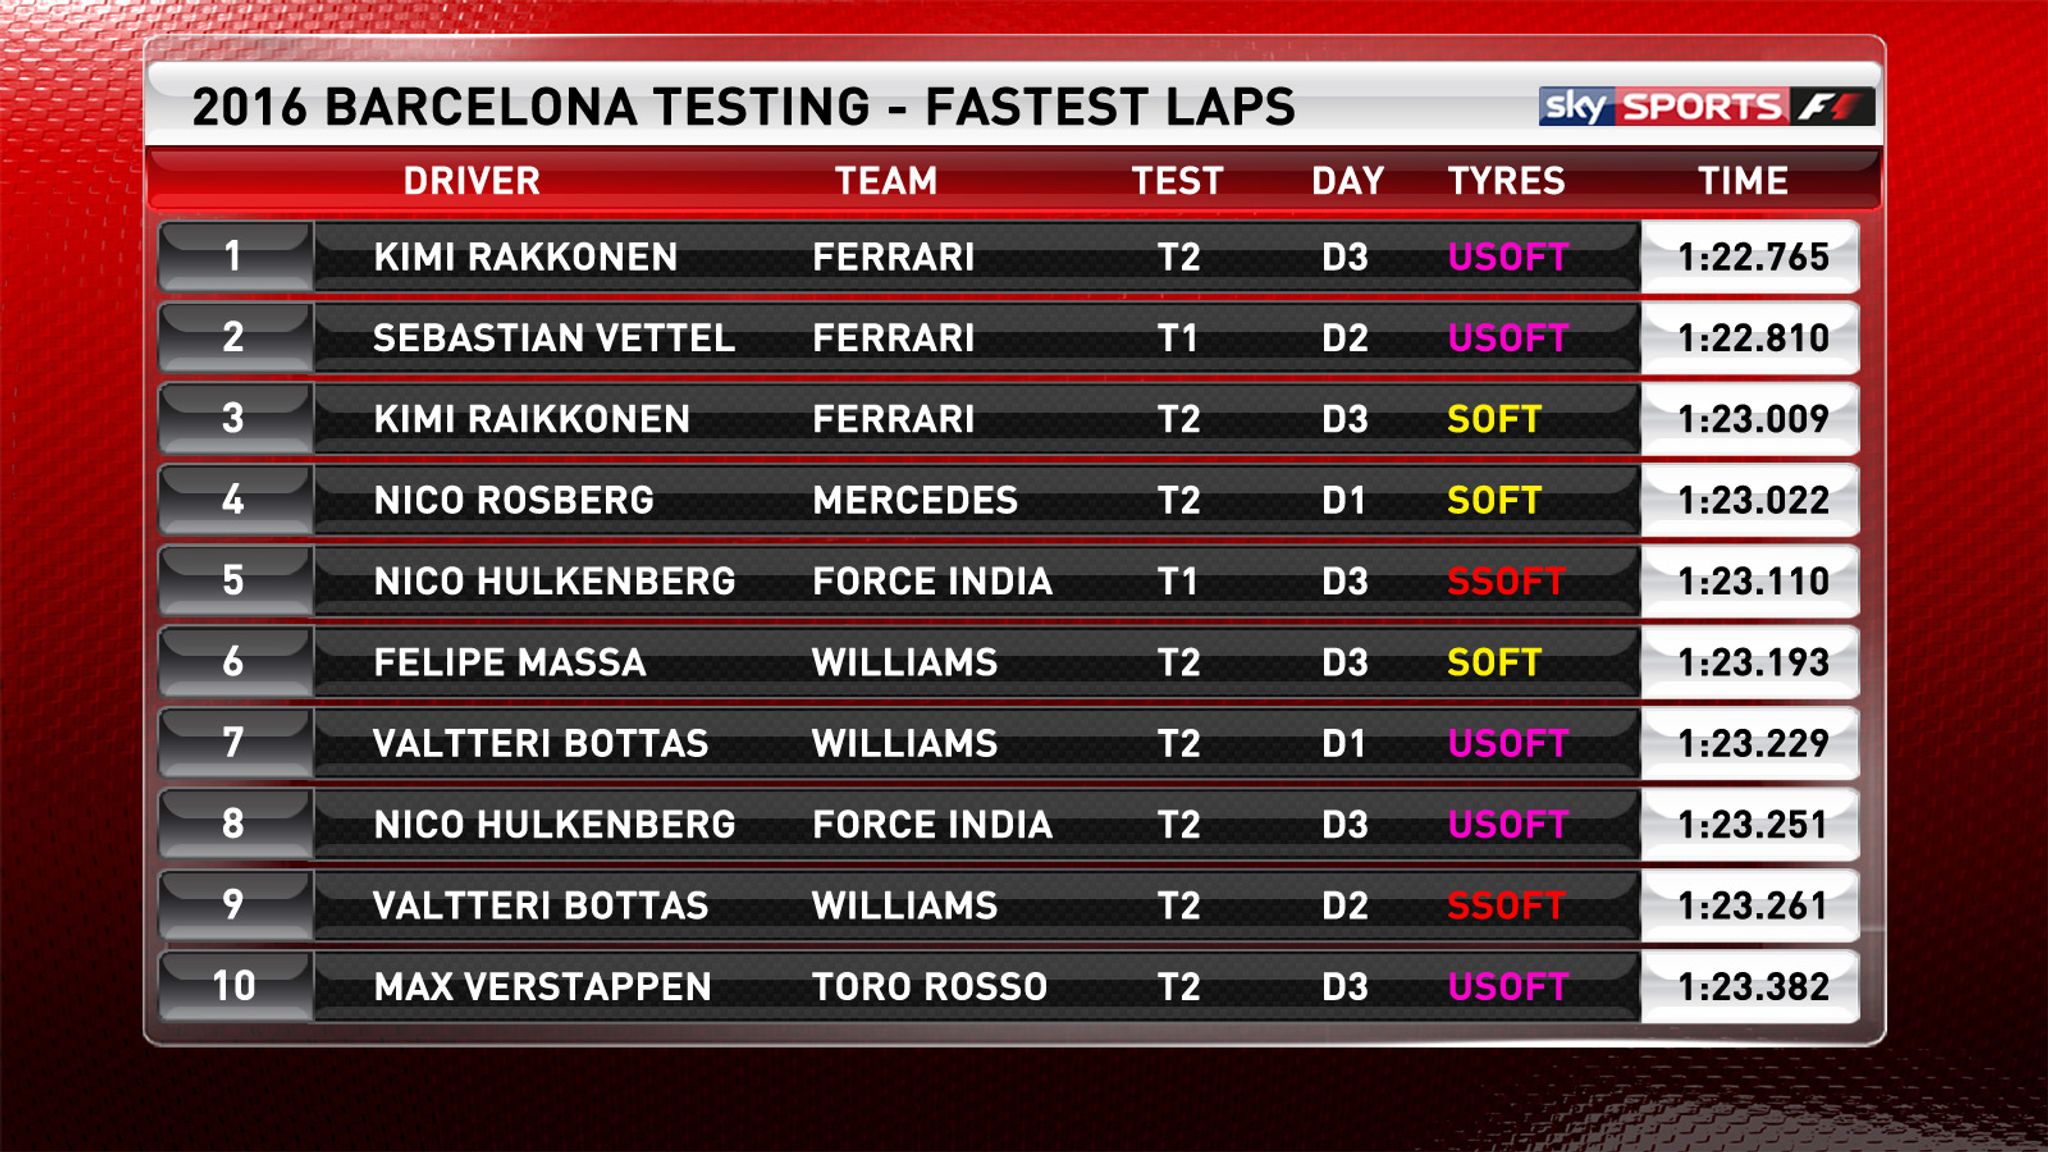This screenshot has width=2048, height=1152.
Task: Select the DRIVER column header
Action: [471, 181]
